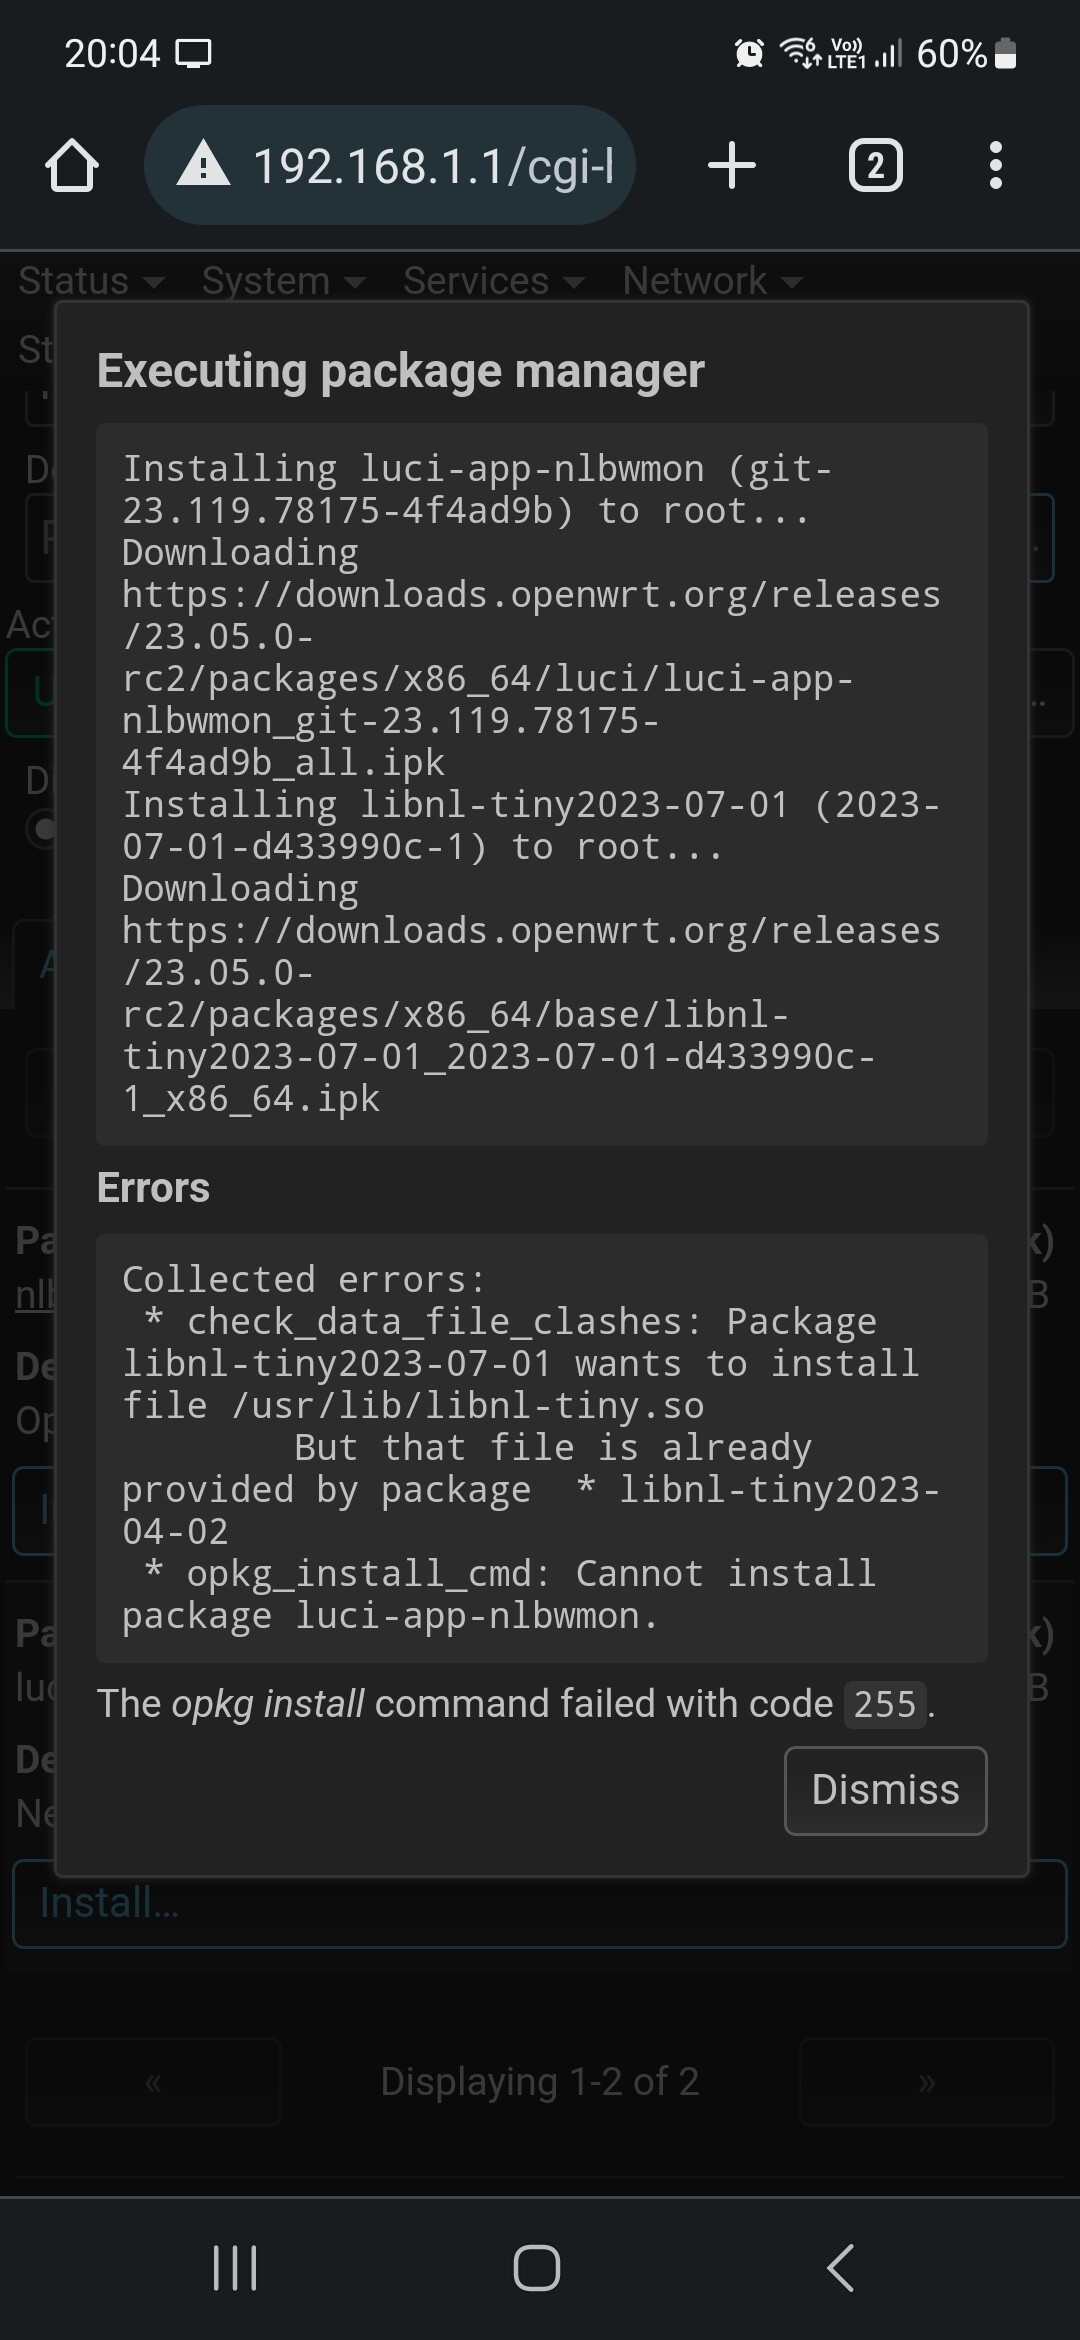
Task: Expand the Status dropdown menu
Action: click(91, 281)
